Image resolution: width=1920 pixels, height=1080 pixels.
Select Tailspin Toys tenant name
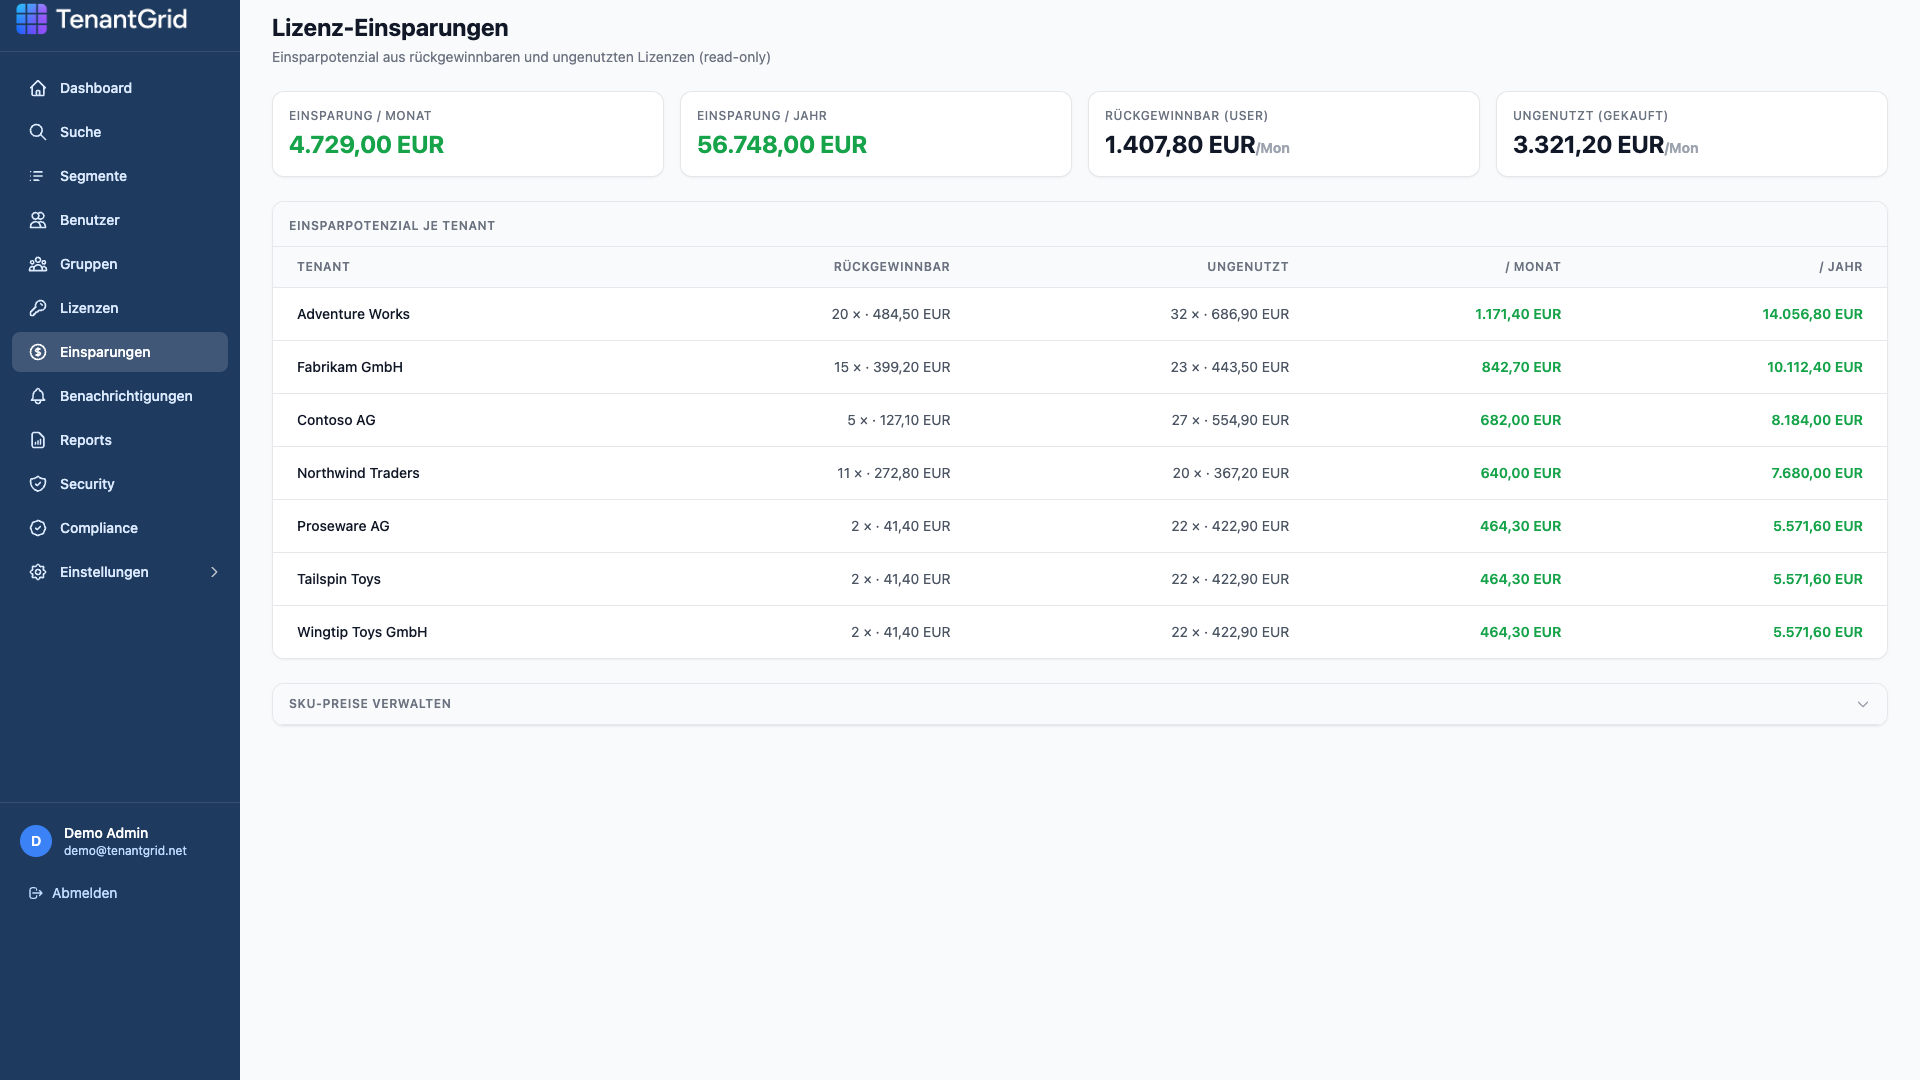339,579
